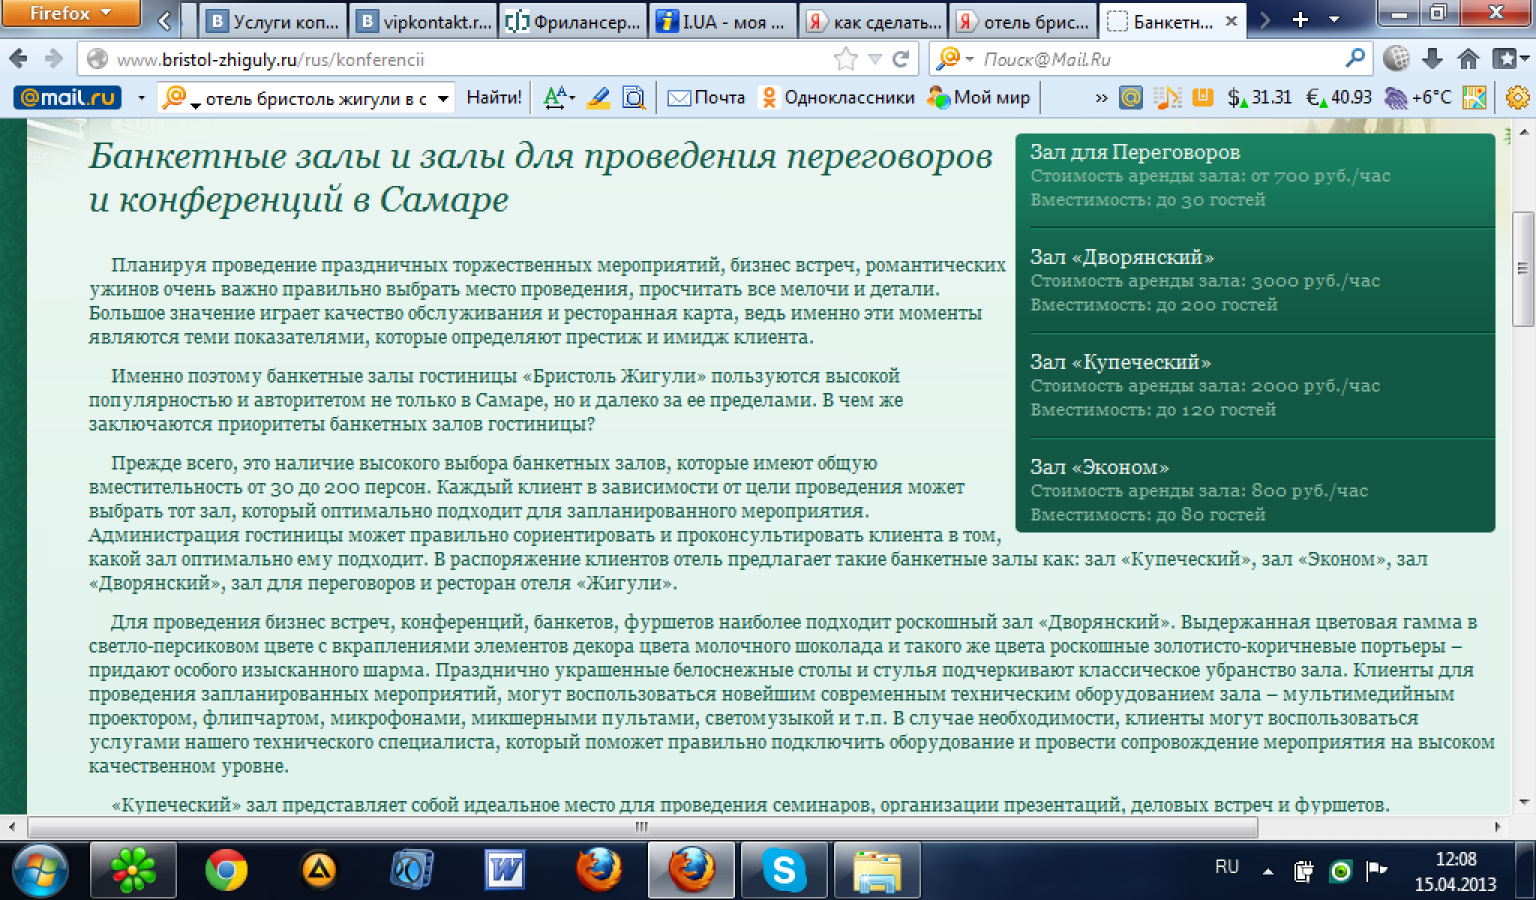This screenshot has height=900, width=1536.
Task: Open the Bookmarks menu button
Action: click(x=1509, y=59)
